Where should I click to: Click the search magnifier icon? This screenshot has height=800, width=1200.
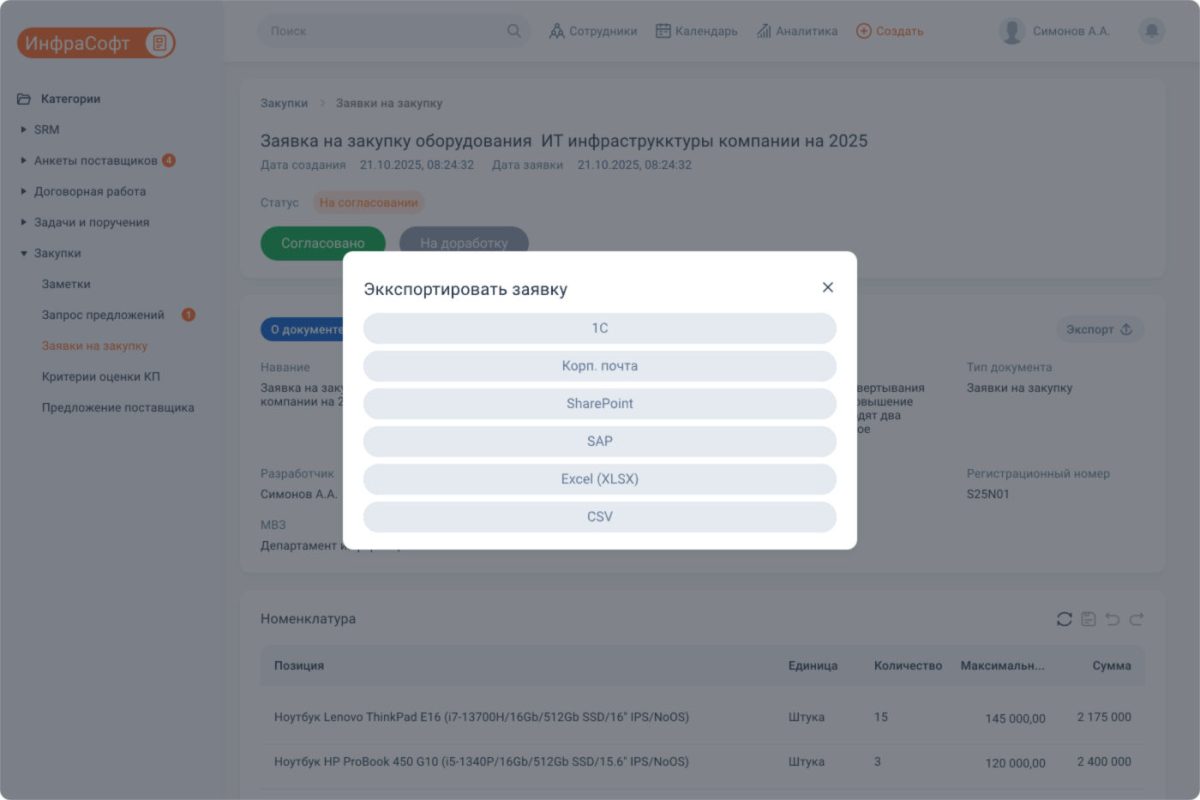[514, 31]
